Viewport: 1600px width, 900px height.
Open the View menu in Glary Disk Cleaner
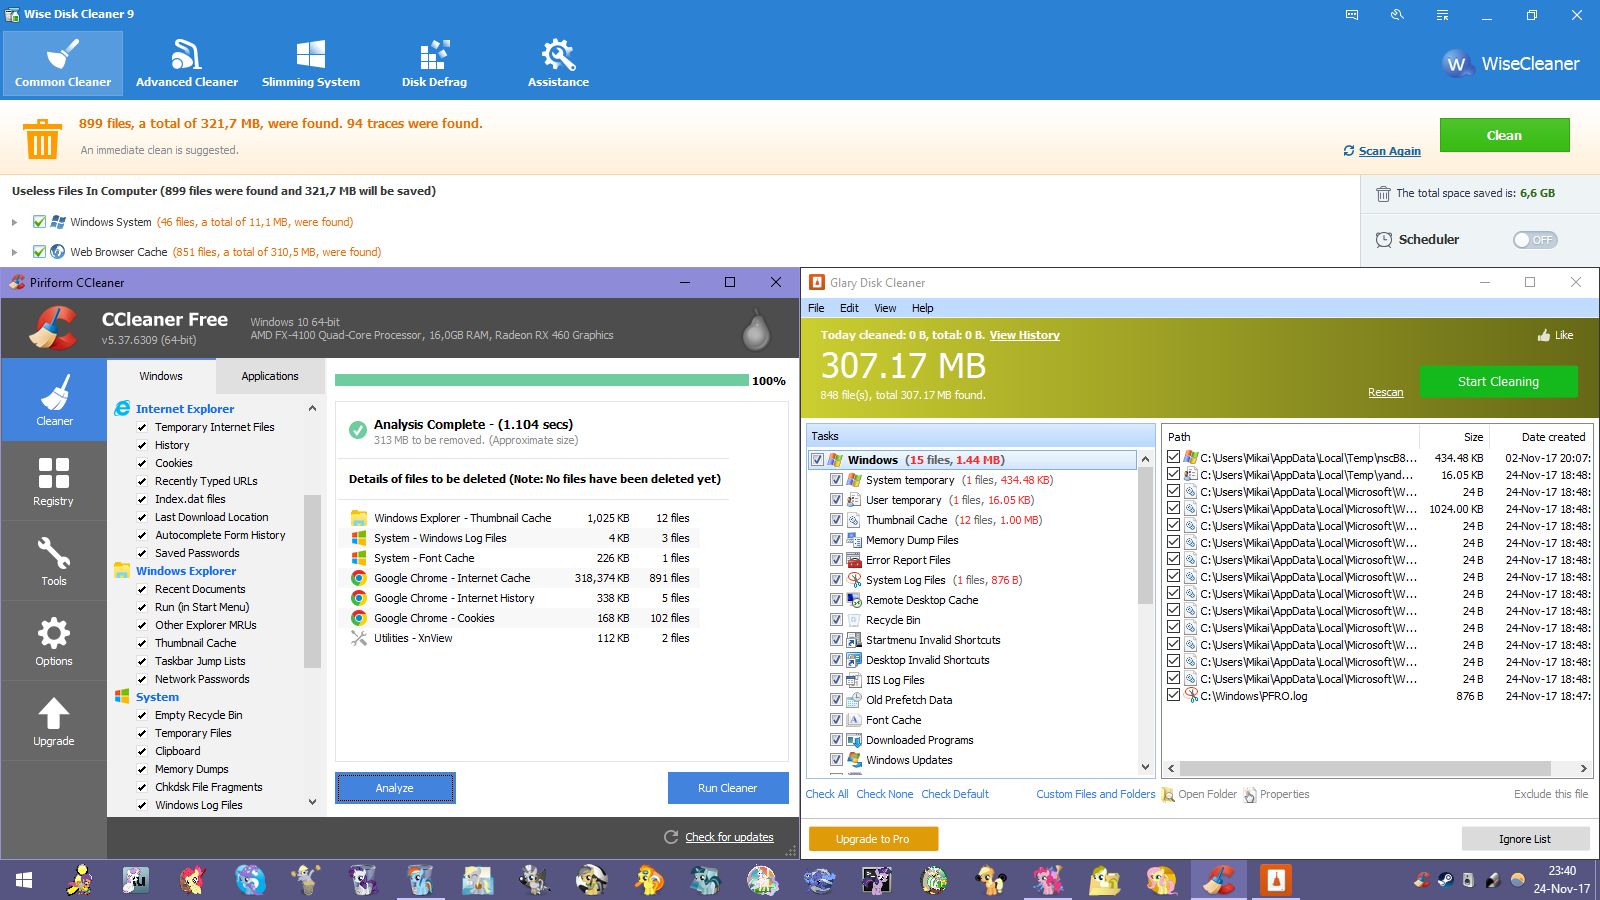click(x=885, y=308)
